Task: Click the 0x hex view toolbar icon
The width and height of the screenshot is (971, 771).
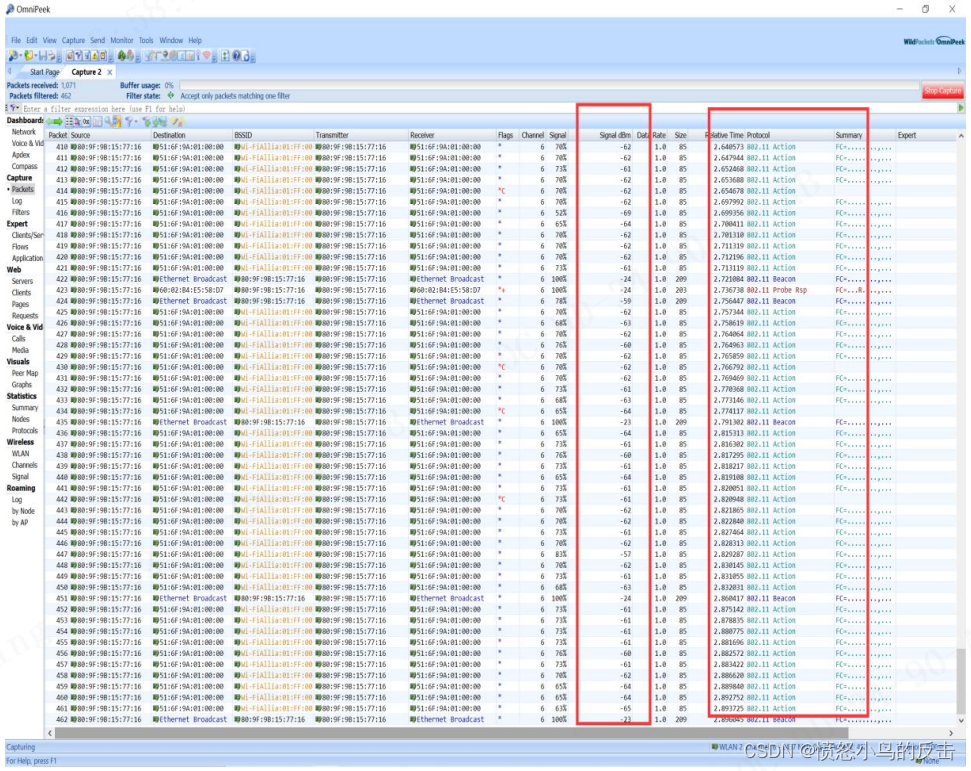Action: 86,121
